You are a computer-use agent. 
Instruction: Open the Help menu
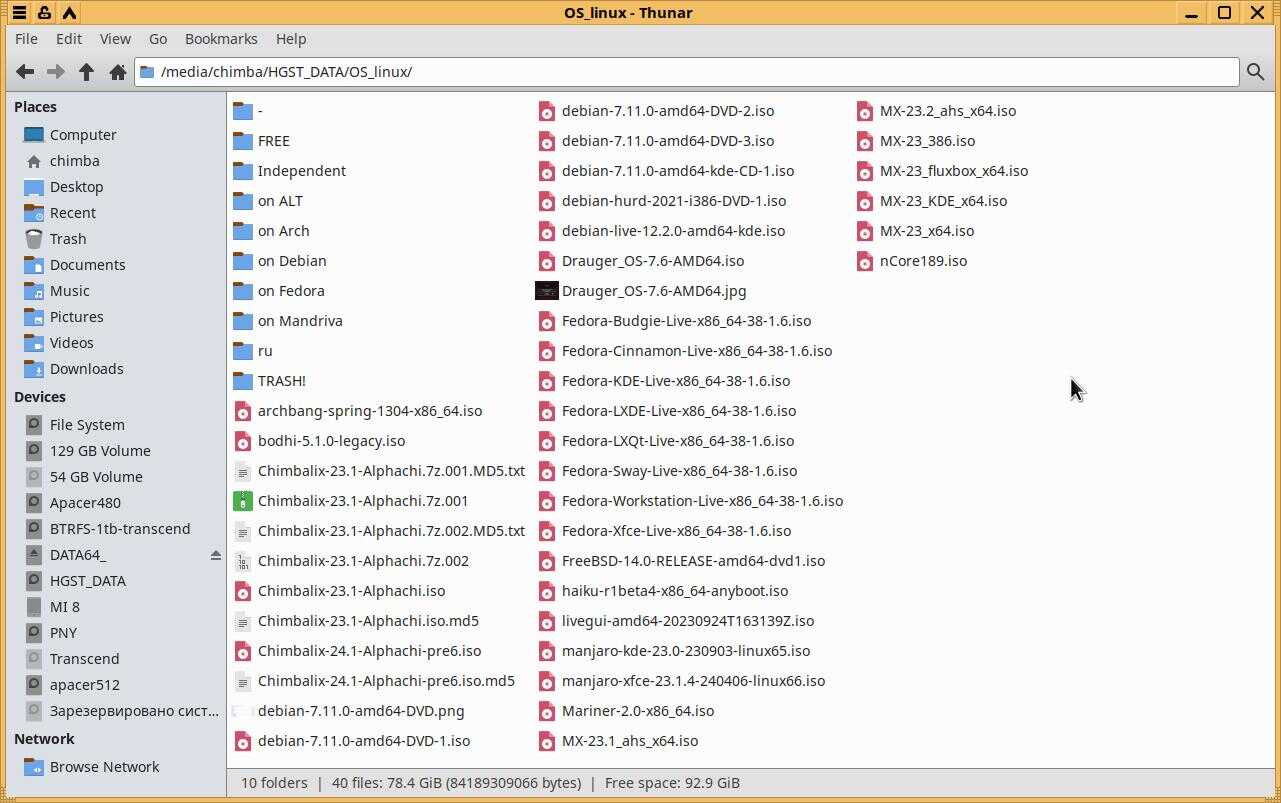(291, 39)
